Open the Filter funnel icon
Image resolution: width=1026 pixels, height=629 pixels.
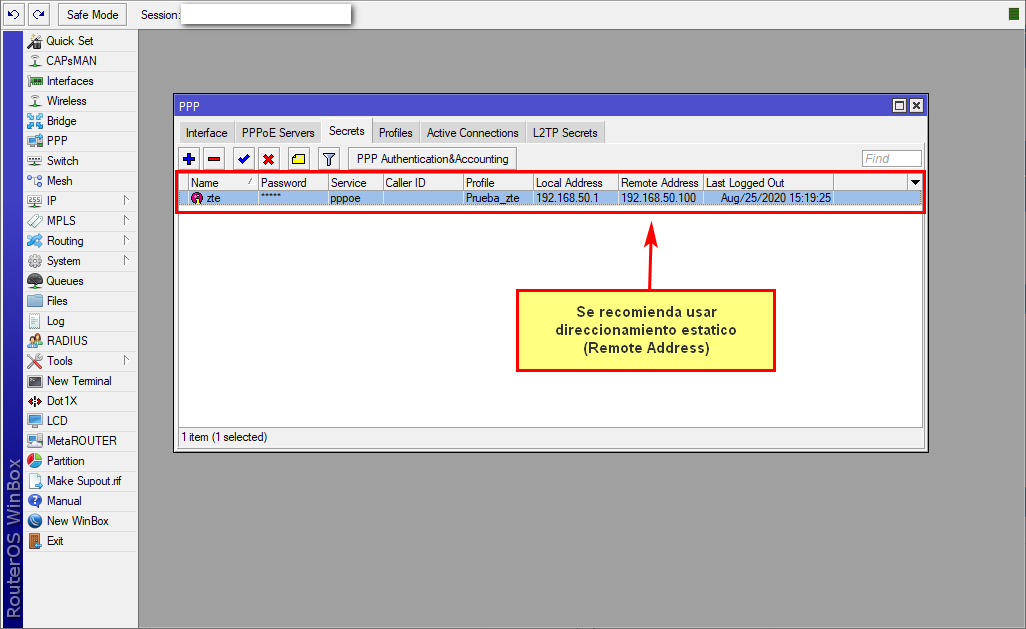328,159
